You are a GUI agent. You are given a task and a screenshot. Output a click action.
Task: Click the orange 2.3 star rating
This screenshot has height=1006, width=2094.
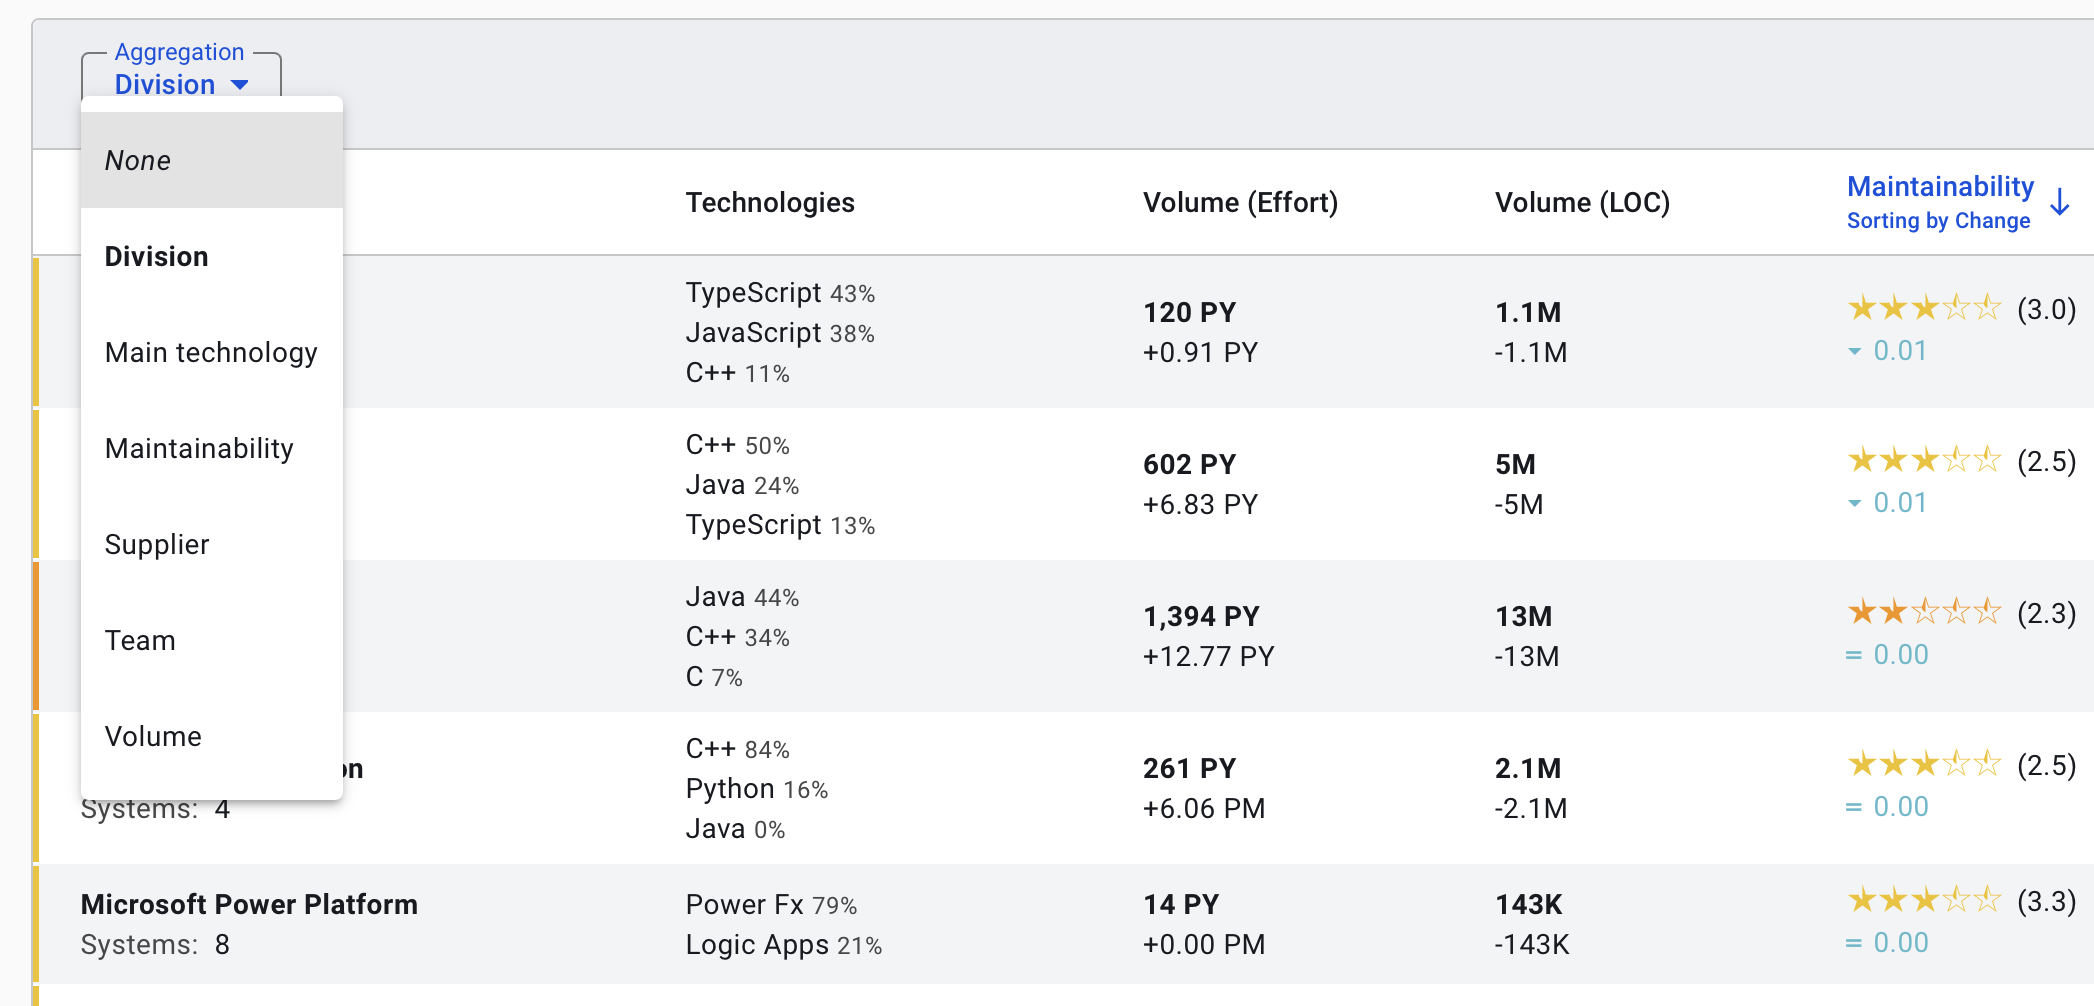coord(1923,612)
